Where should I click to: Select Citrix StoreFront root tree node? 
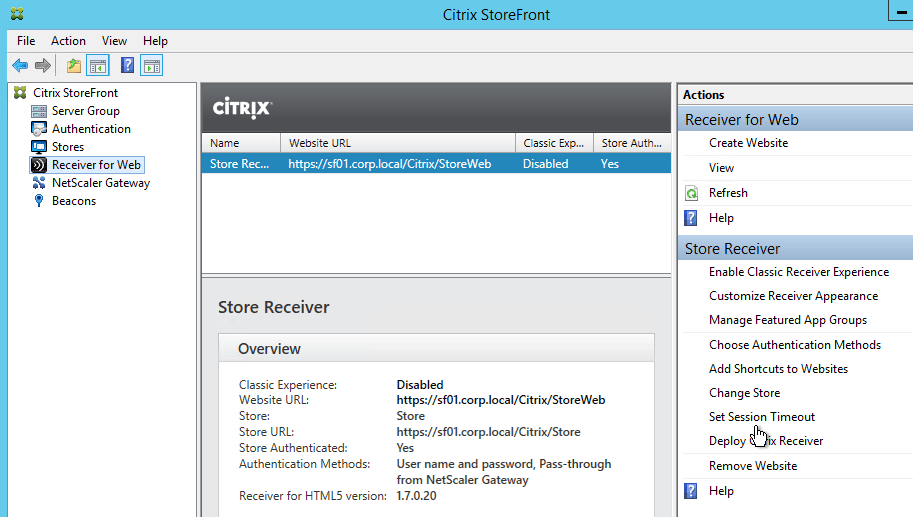click(75, 93)
